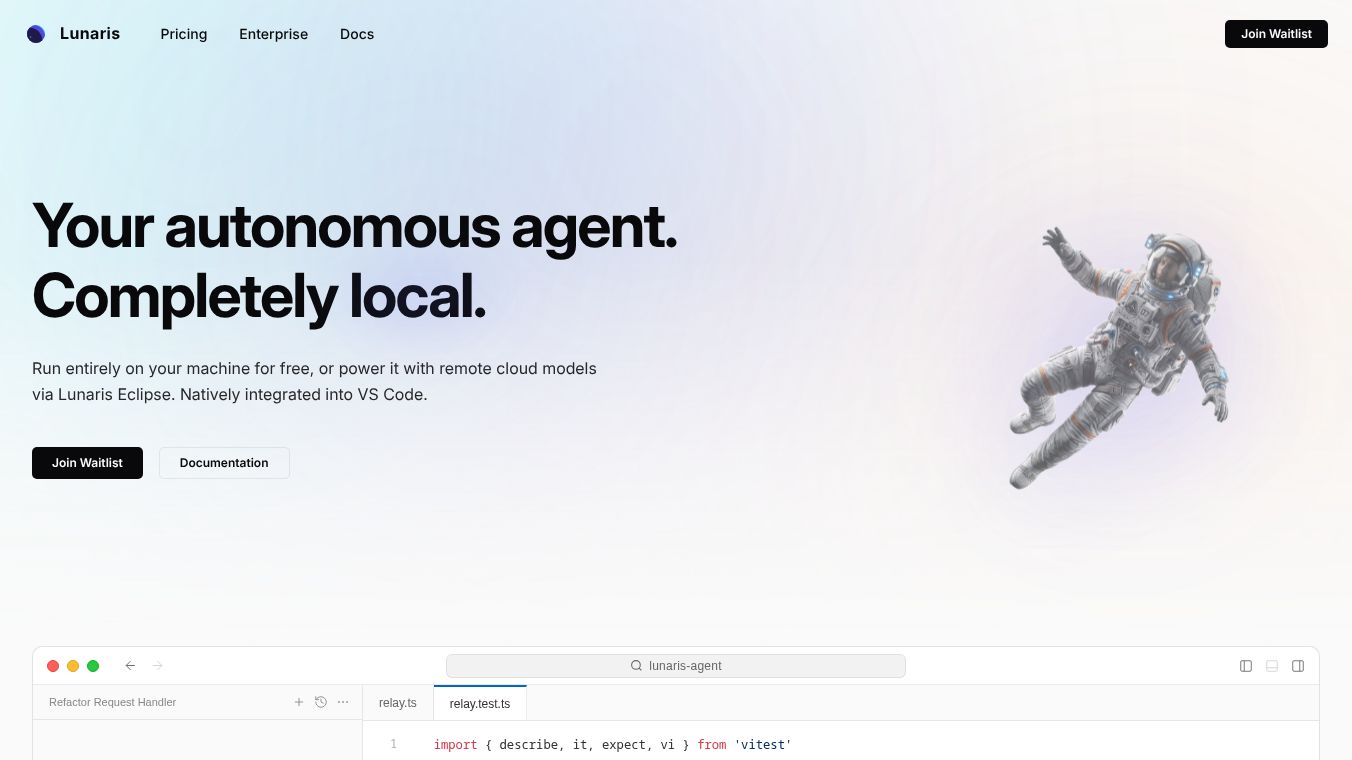1352x760 pixels.
Task: Click the red close window dot
Action: point(53,666)
